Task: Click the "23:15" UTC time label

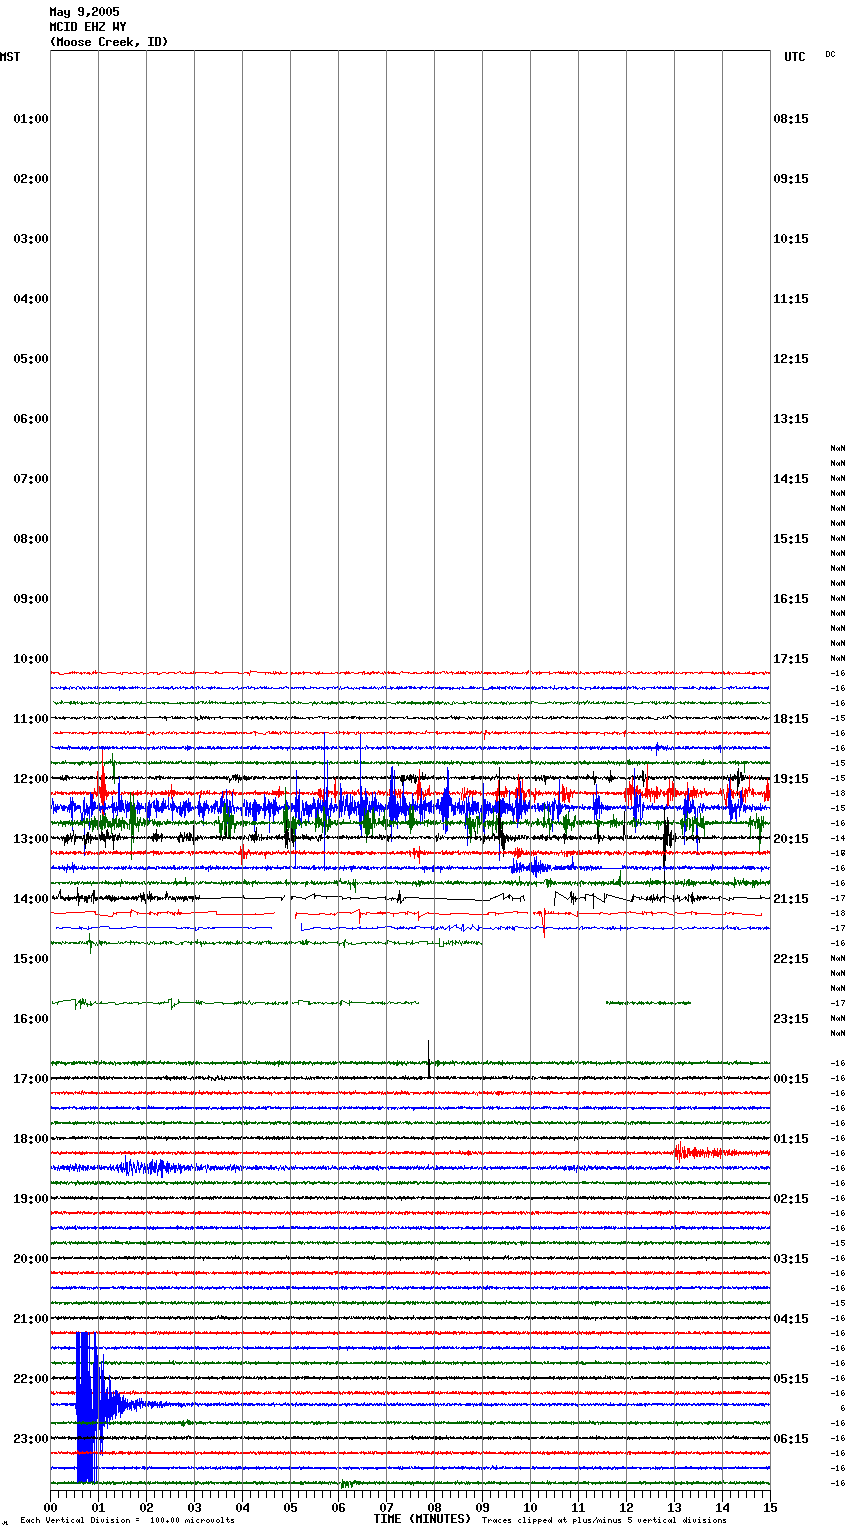Action: 791,1019
